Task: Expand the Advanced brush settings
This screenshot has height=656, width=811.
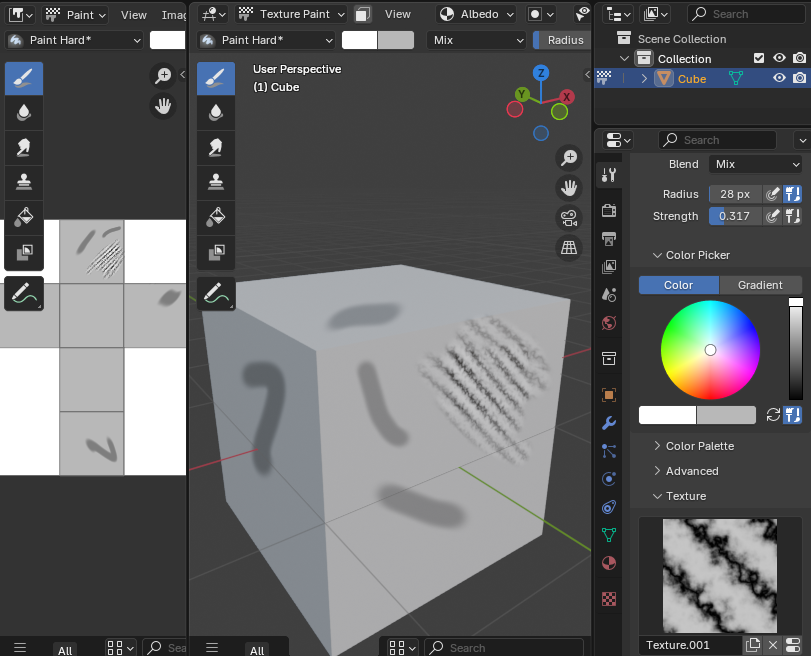Action: (691, 471)
